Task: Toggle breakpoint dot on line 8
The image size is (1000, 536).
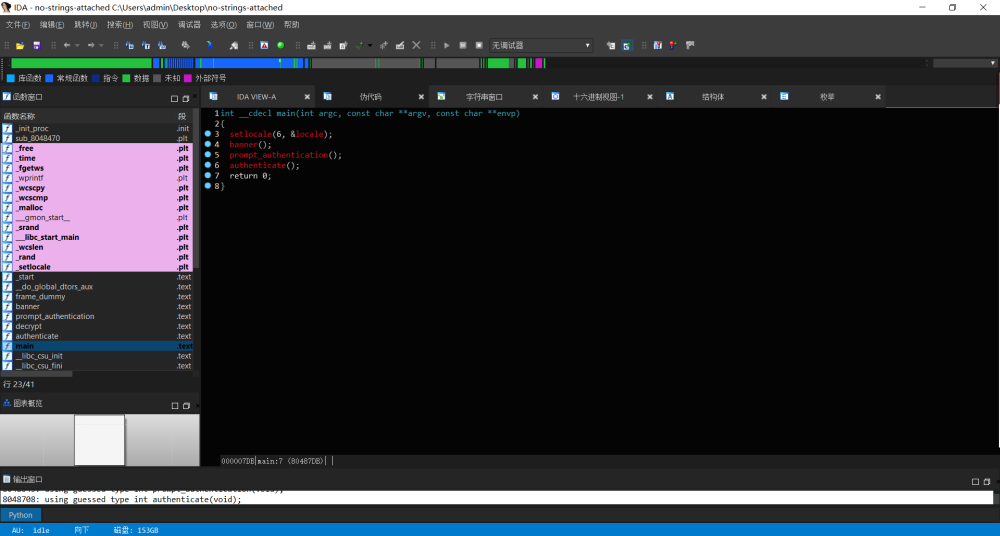Action: [x=208, y=186]
